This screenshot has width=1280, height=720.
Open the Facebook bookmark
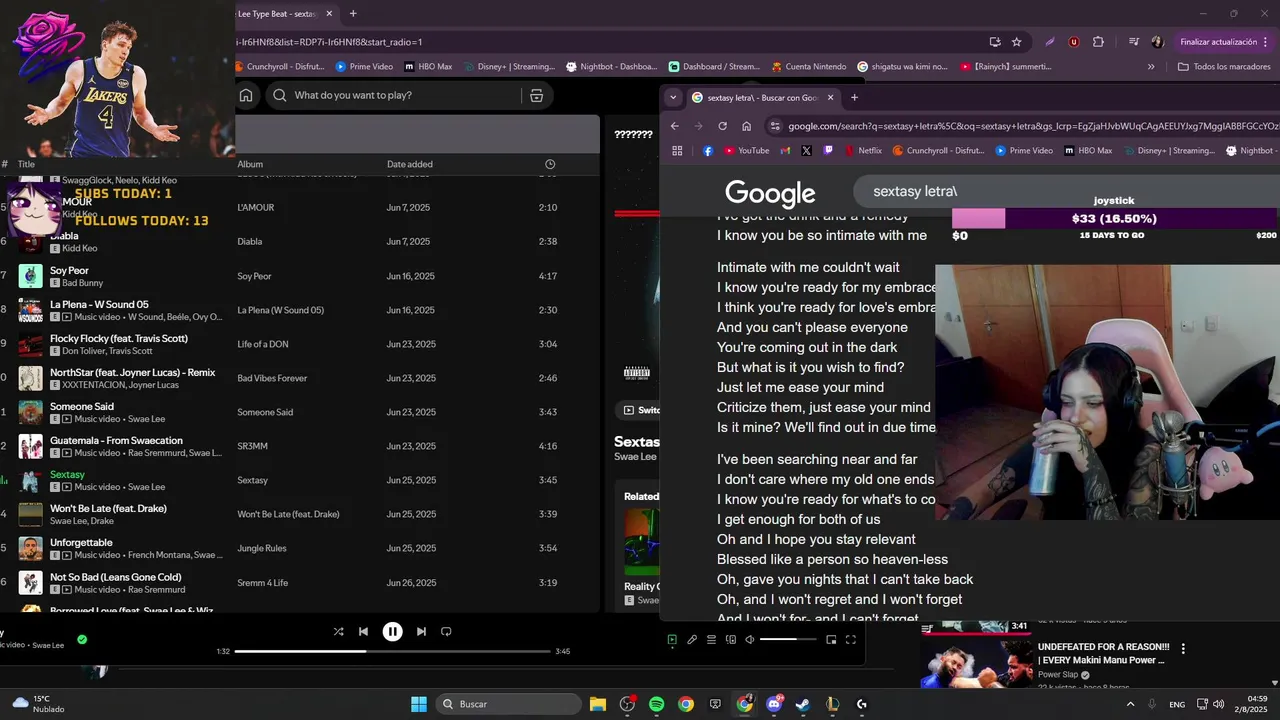pyautogui.click(x=708, y=151)
